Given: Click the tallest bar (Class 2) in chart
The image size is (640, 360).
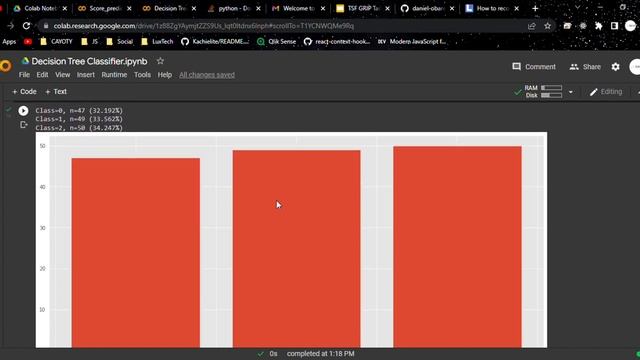Looking at the screenshot, I should 458,247.
